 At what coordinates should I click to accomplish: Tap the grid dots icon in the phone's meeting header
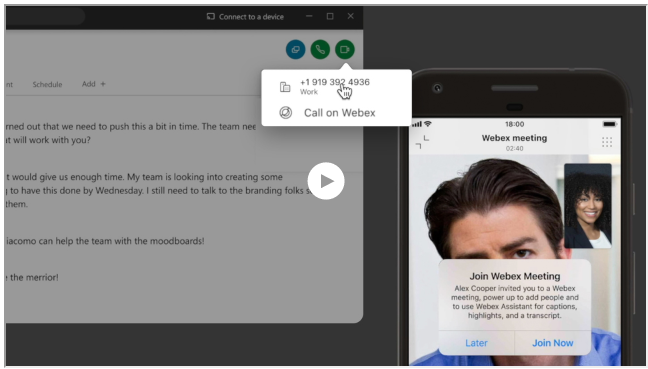coord(607,142)
